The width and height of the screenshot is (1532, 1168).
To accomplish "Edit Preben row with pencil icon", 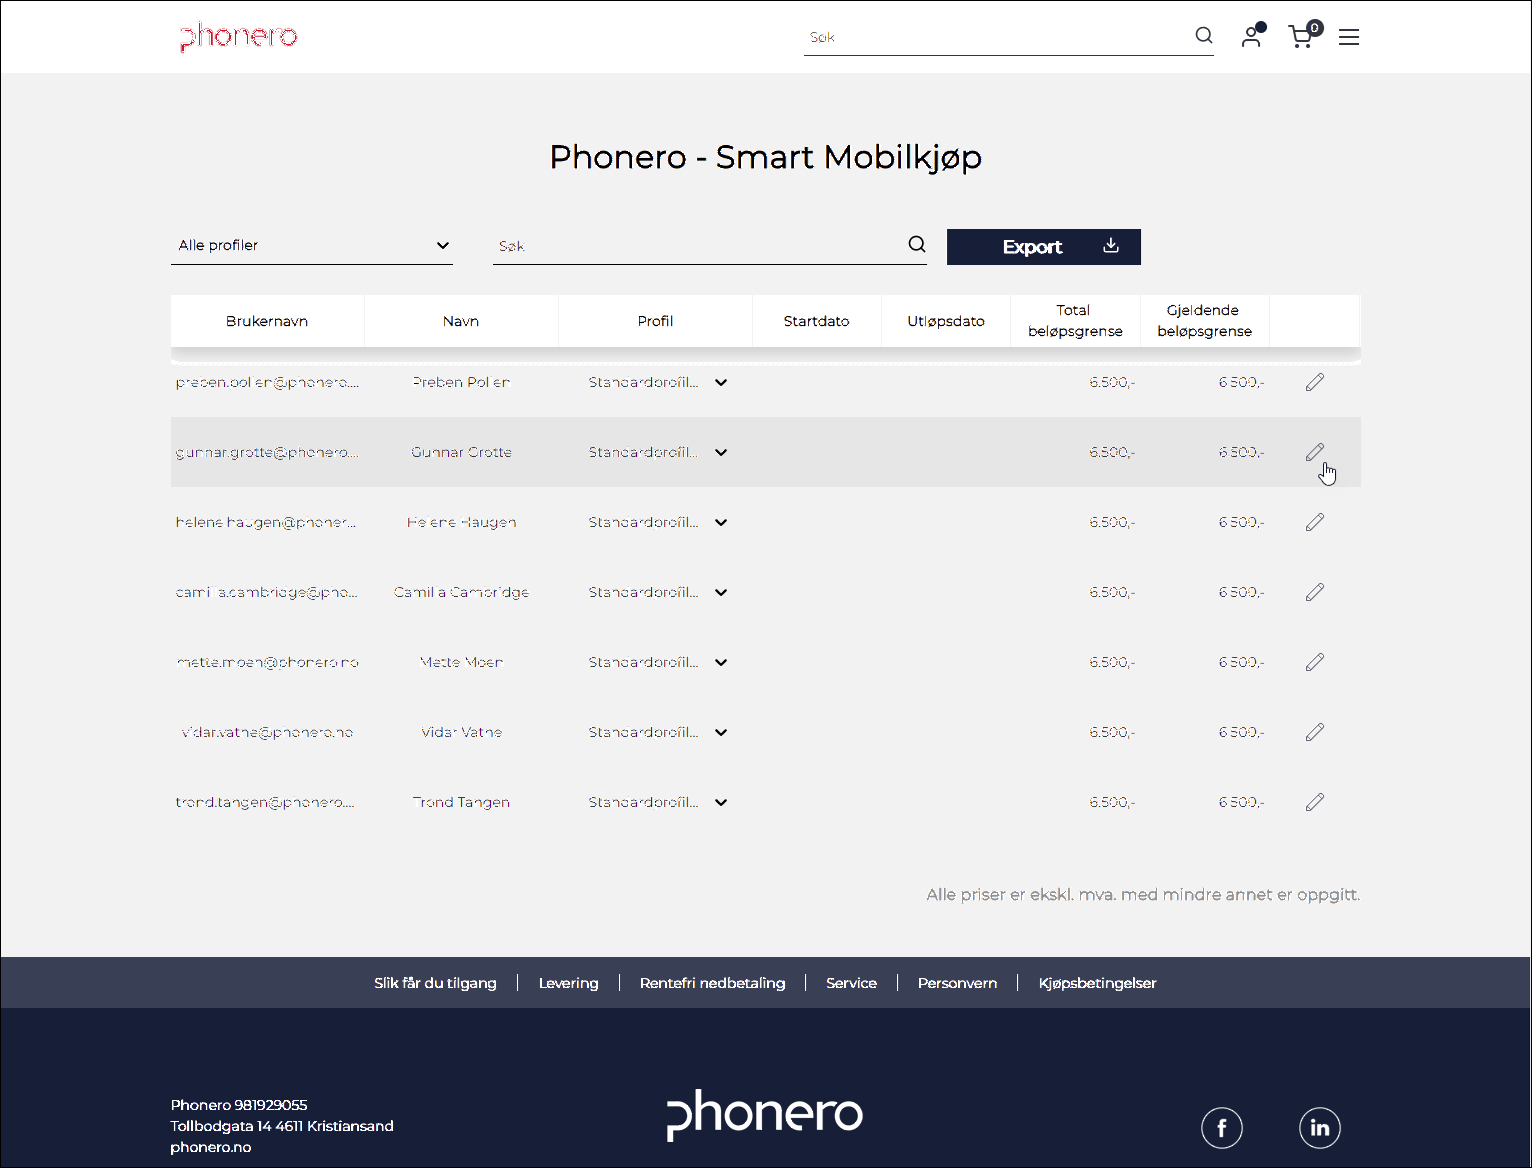I will (x=1315, y=382).
